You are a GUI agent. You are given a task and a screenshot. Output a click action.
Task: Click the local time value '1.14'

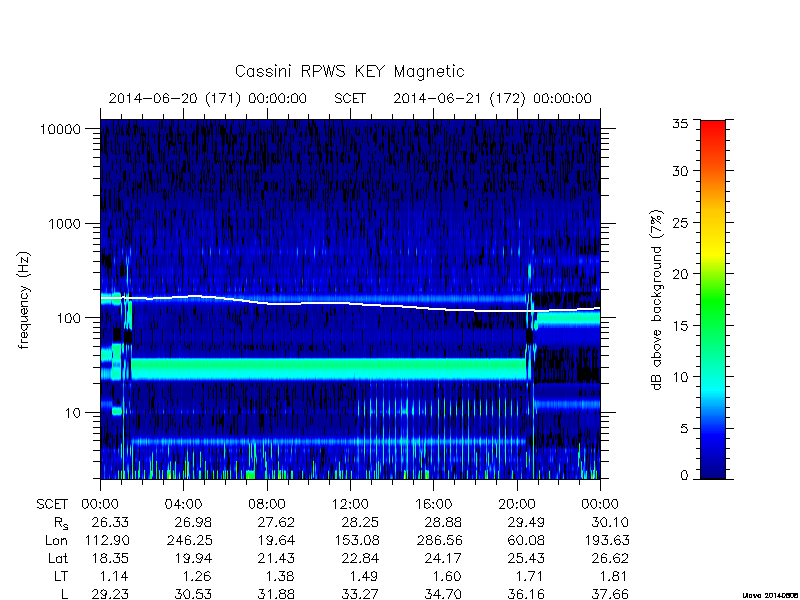tap(114, 576)
